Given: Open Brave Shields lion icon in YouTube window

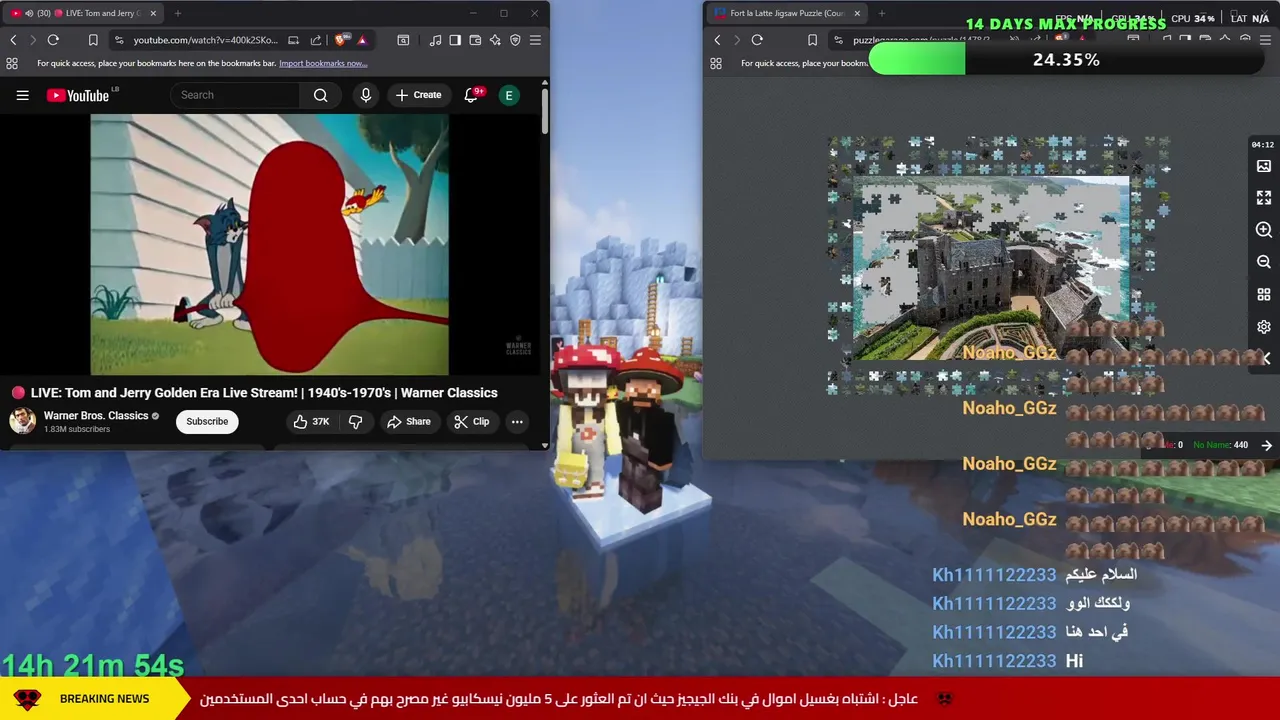Looking at the screenshot, I should 342,40.
